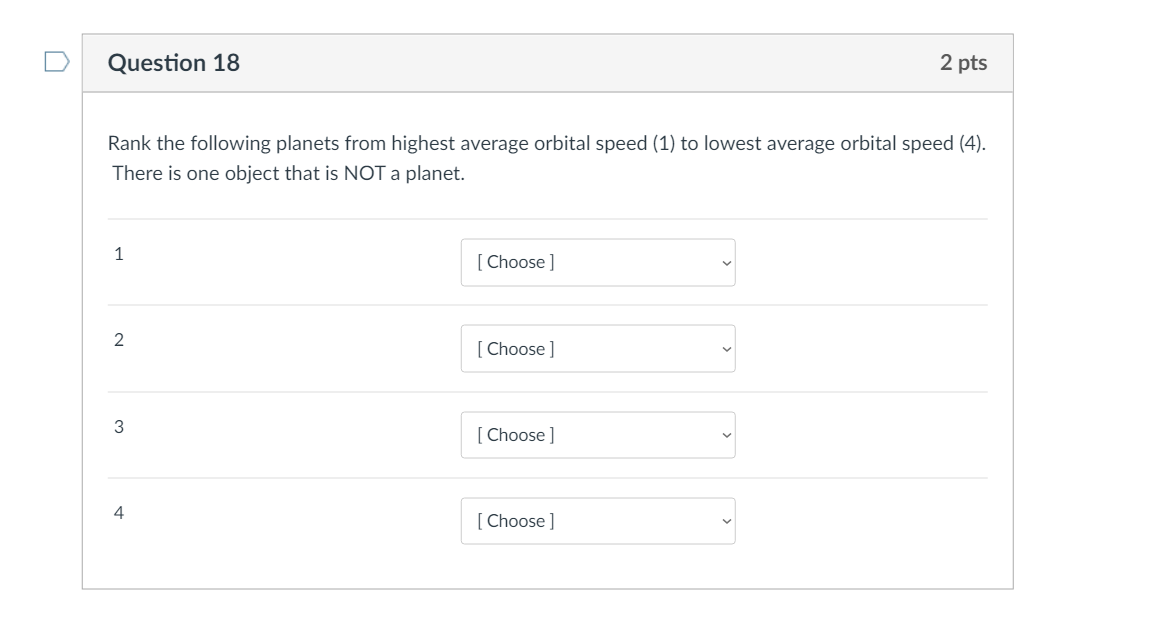Select the row label number 4
The height and width of the screenshot is (628, 1154).
pos(118,513)
